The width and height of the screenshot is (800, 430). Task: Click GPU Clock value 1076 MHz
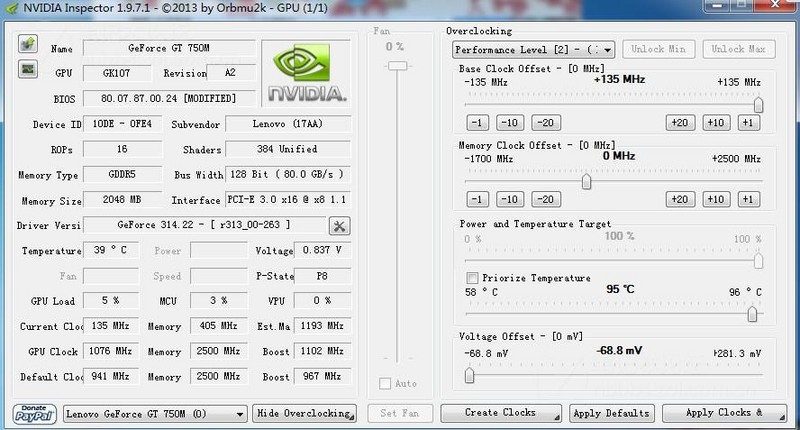[111, 351]
